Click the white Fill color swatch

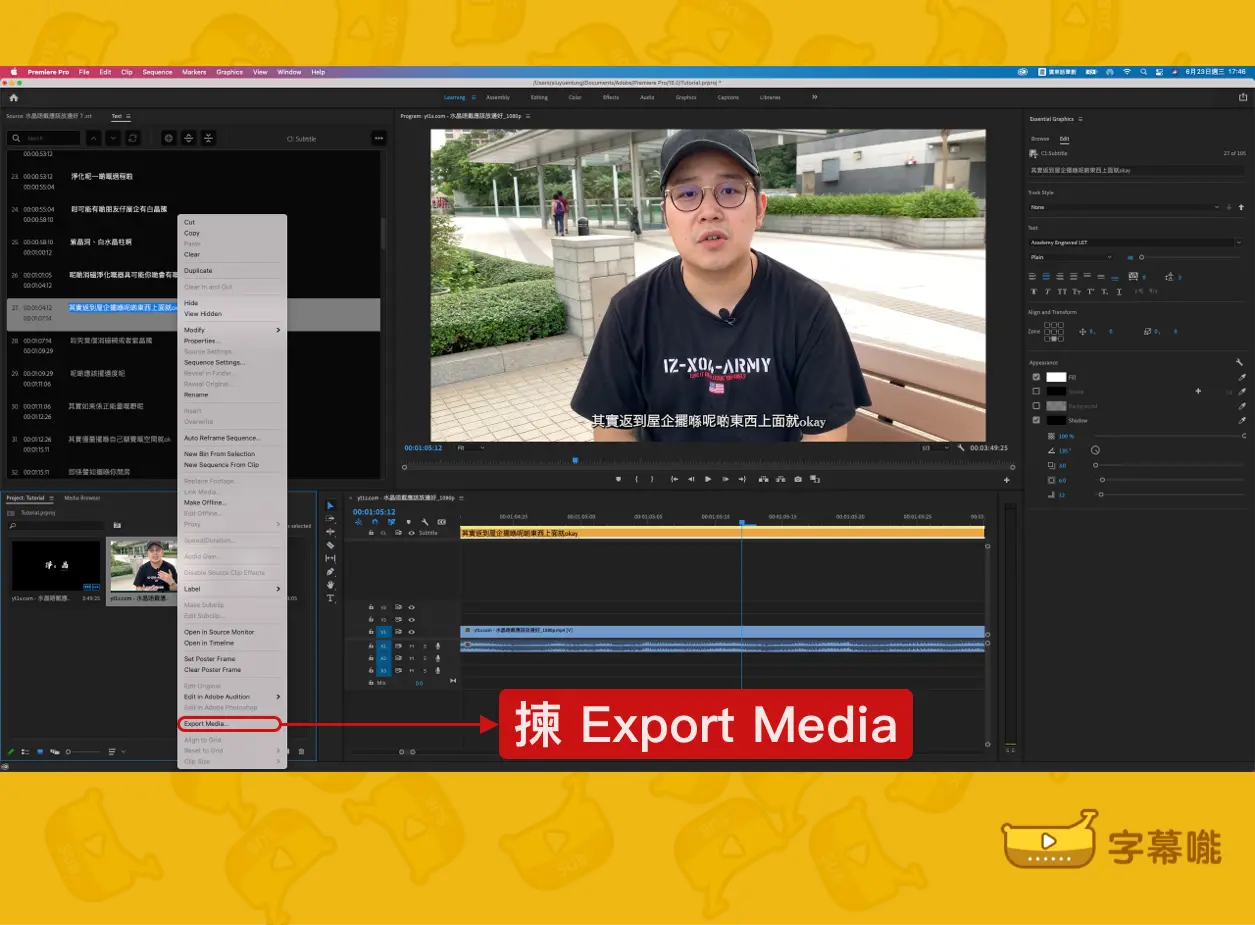[1057, 377]
